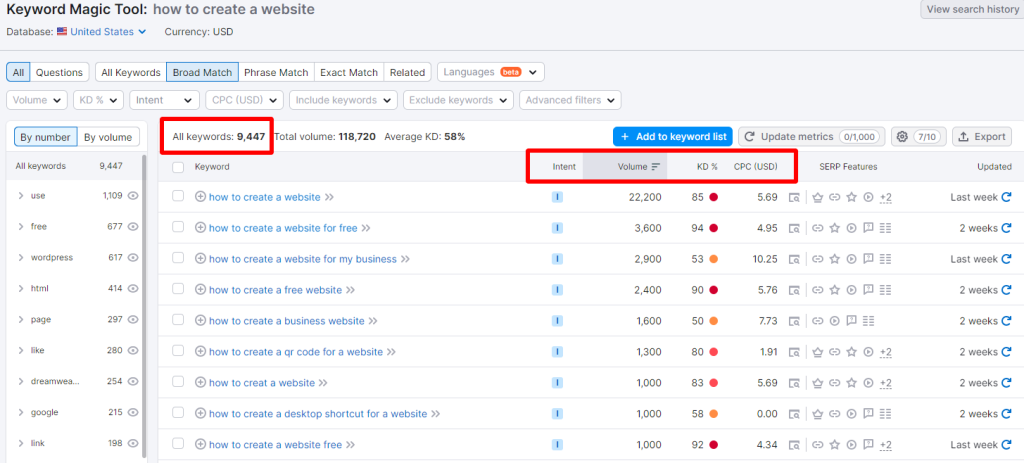This screenshot has width=1024, height=463.
Task: Click People Also Ask icon in business website row
Action: pos(851,321)
